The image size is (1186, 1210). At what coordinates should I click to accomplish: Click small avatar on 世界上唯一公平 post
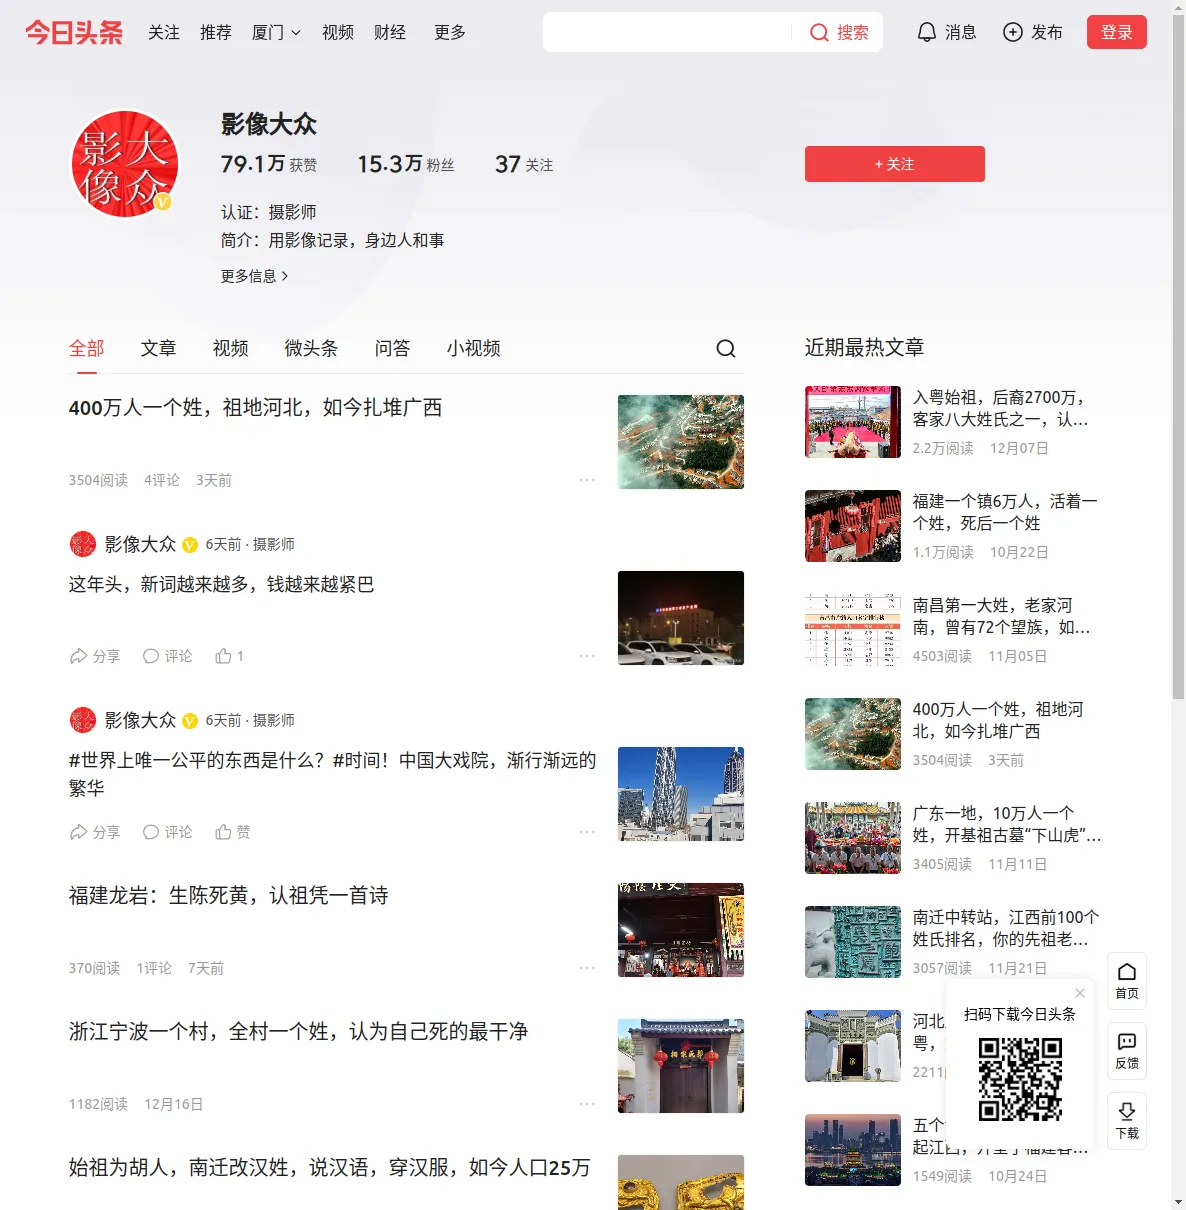(83, 720)
